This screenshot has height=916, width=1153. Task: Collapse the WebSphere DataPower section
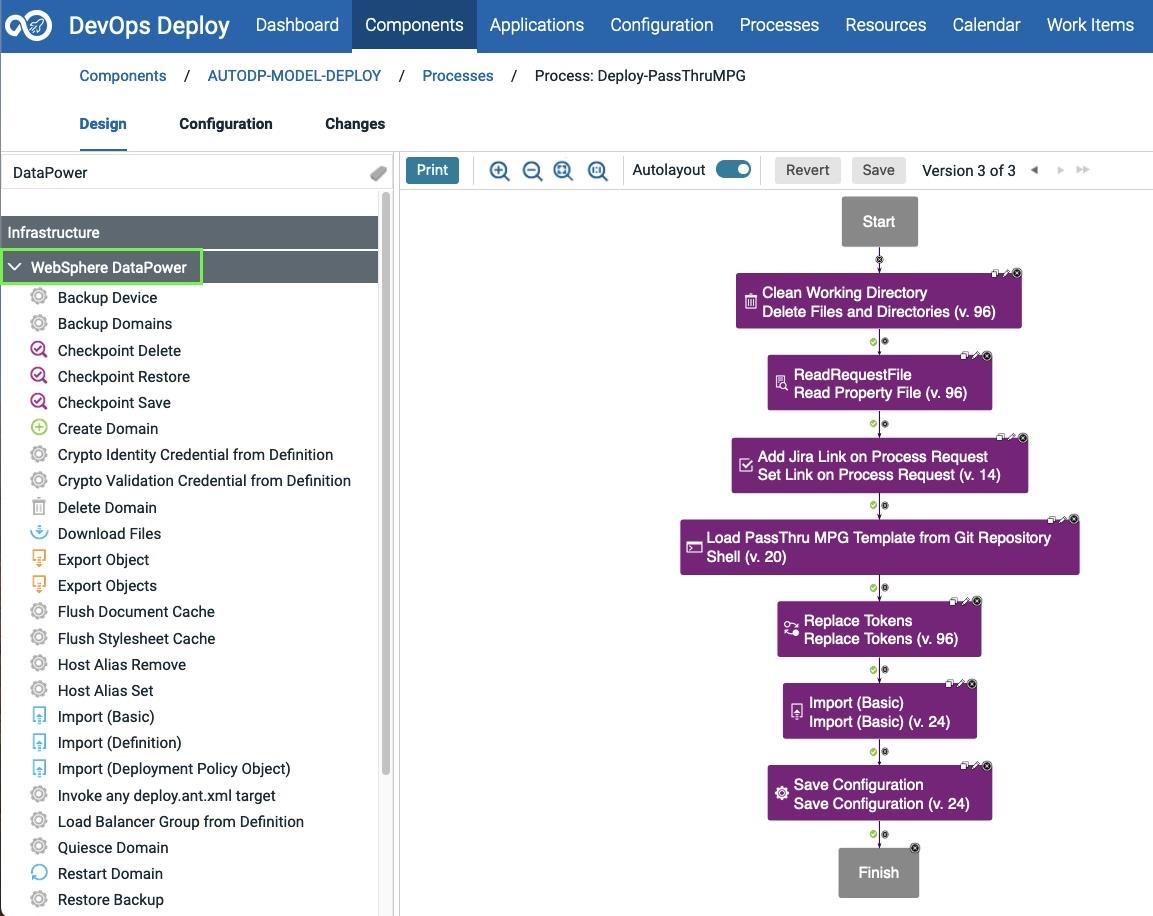(x=15, y=267)
